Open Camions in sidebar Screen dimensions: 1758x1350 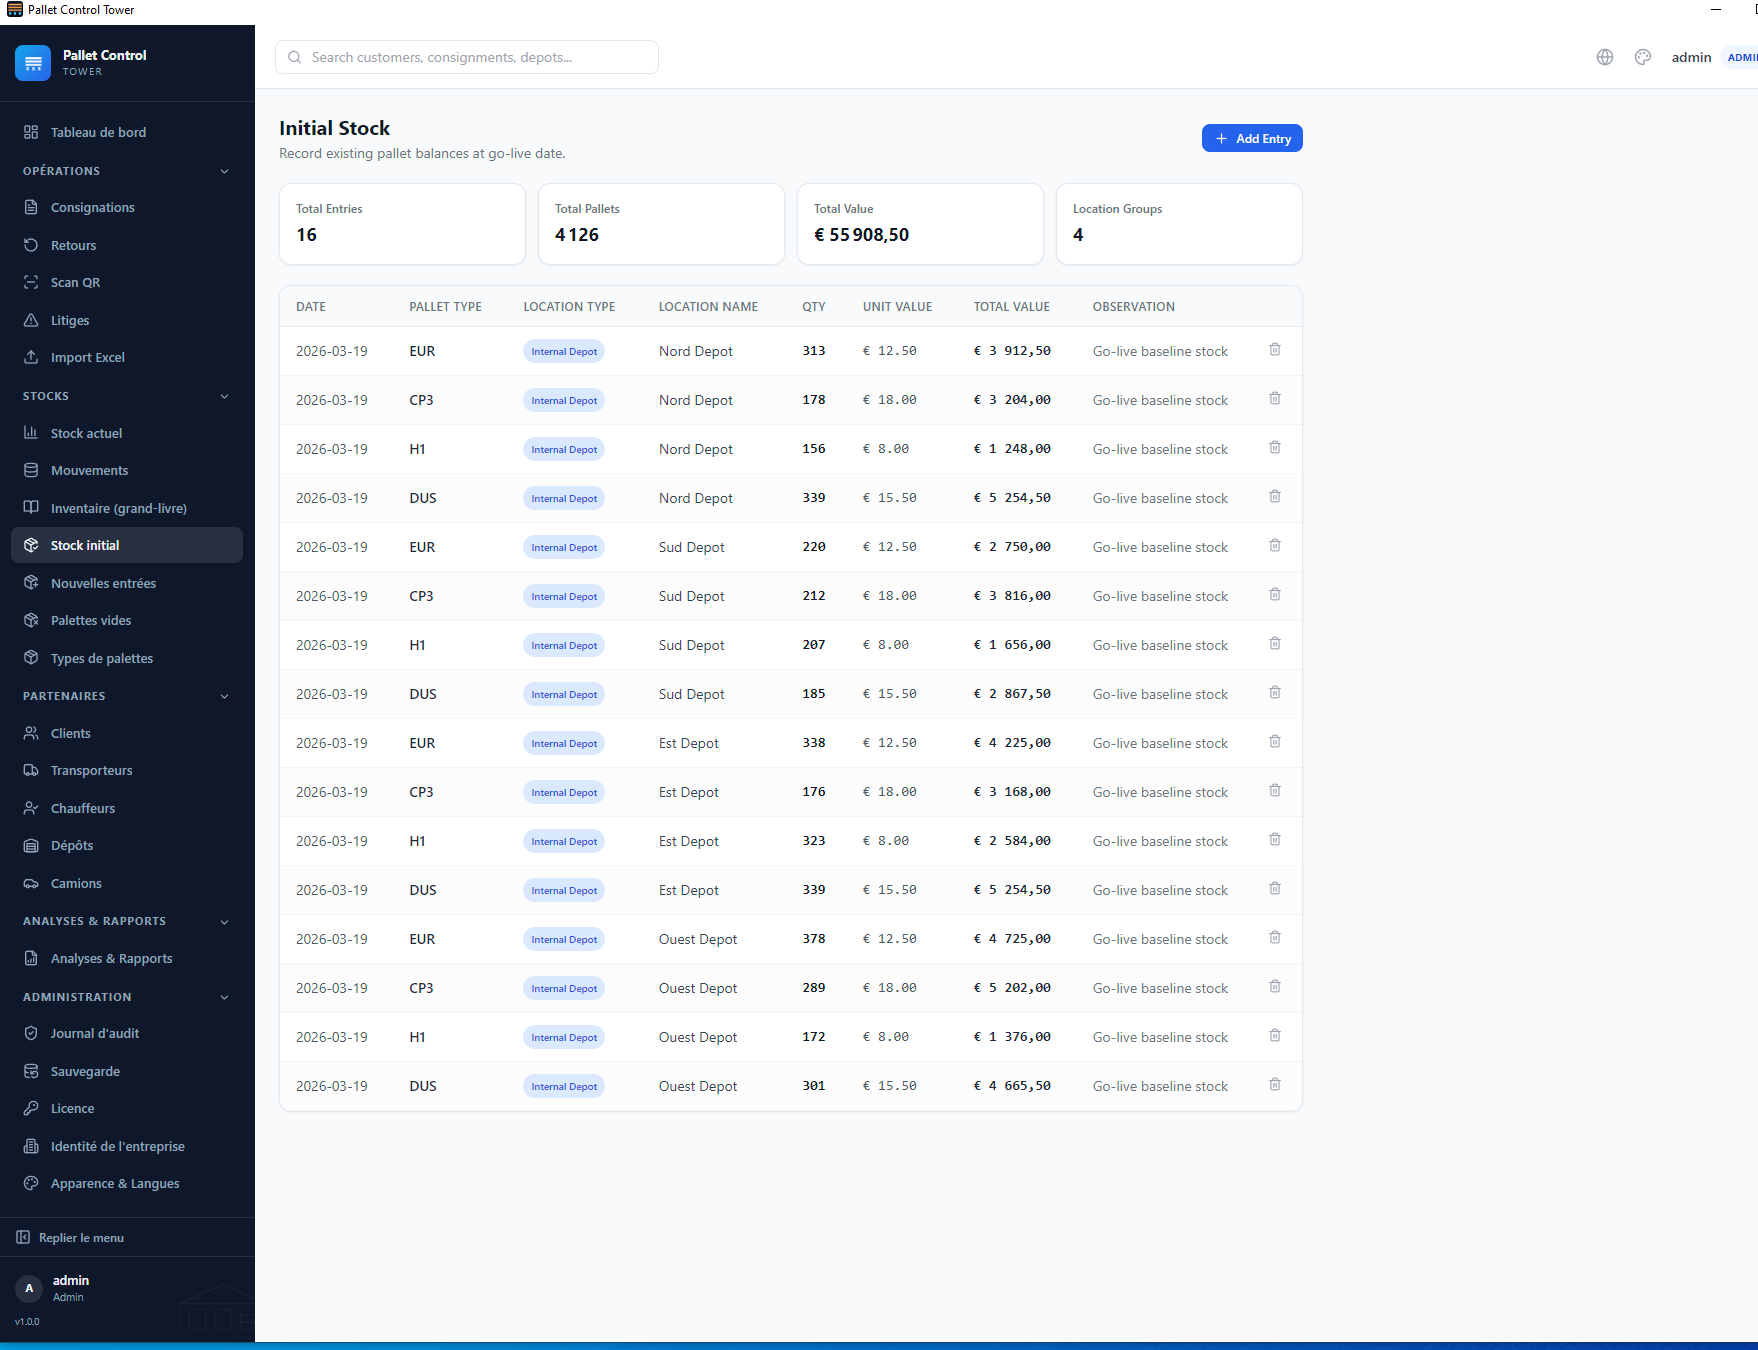point(127,883)
